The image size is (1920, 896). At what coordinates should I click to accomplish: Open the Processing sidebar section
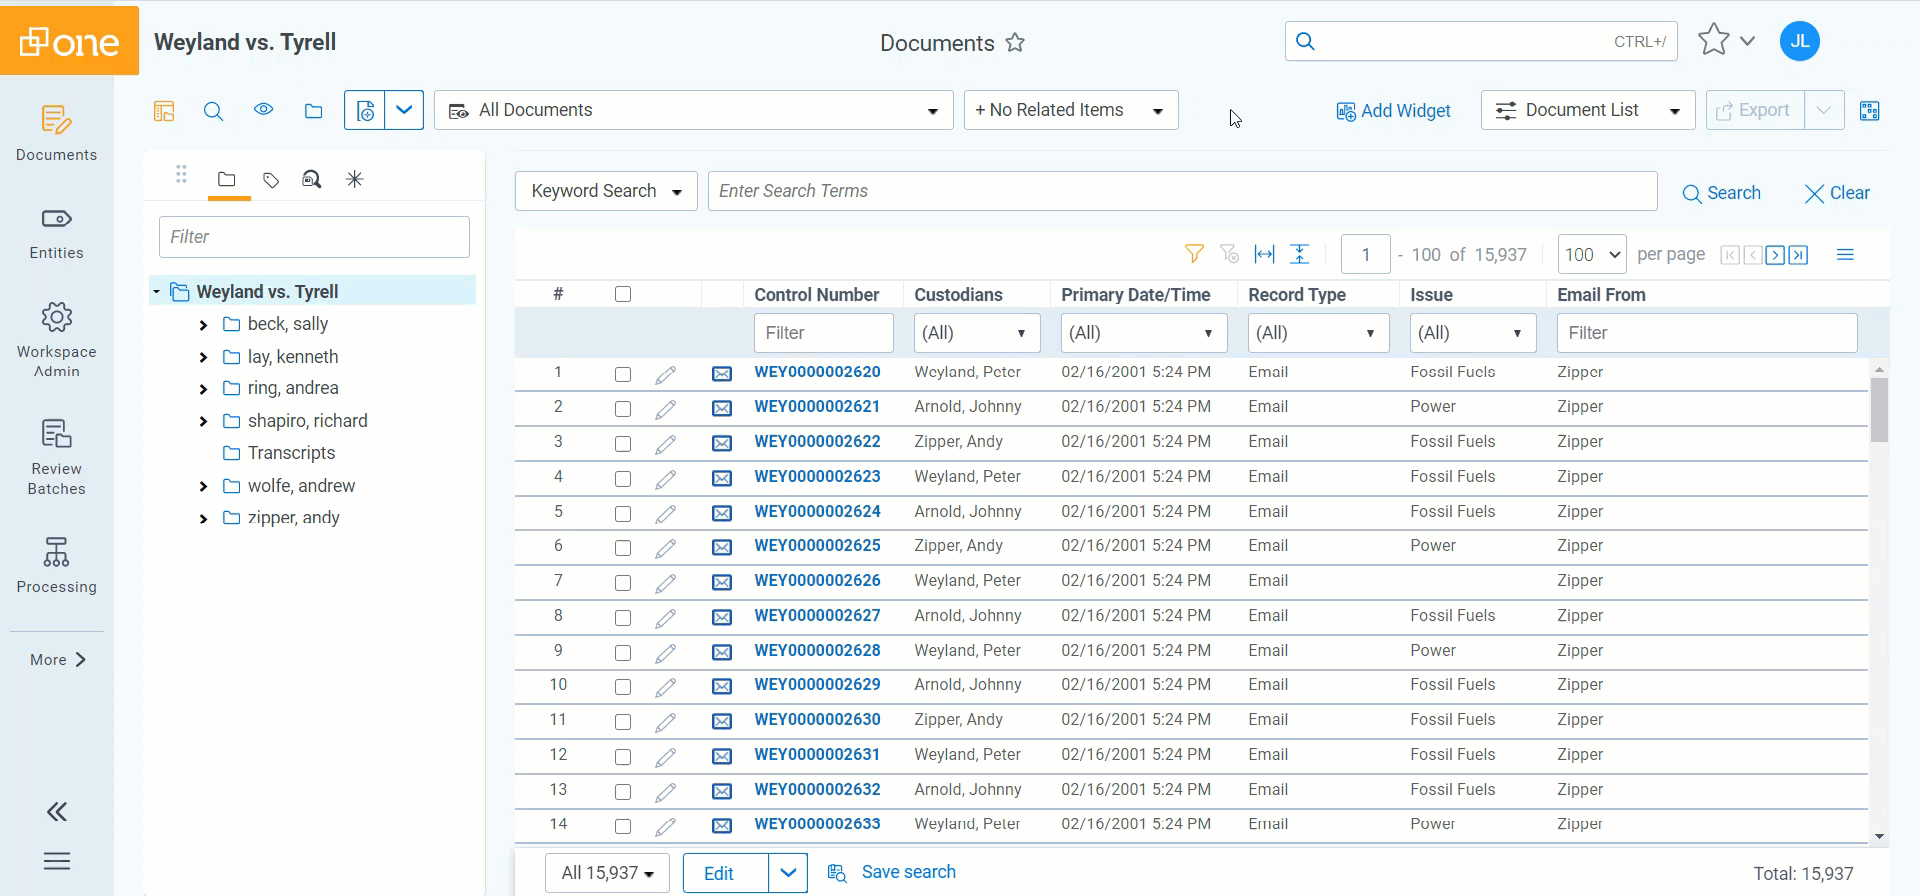(x=57, y=565)
